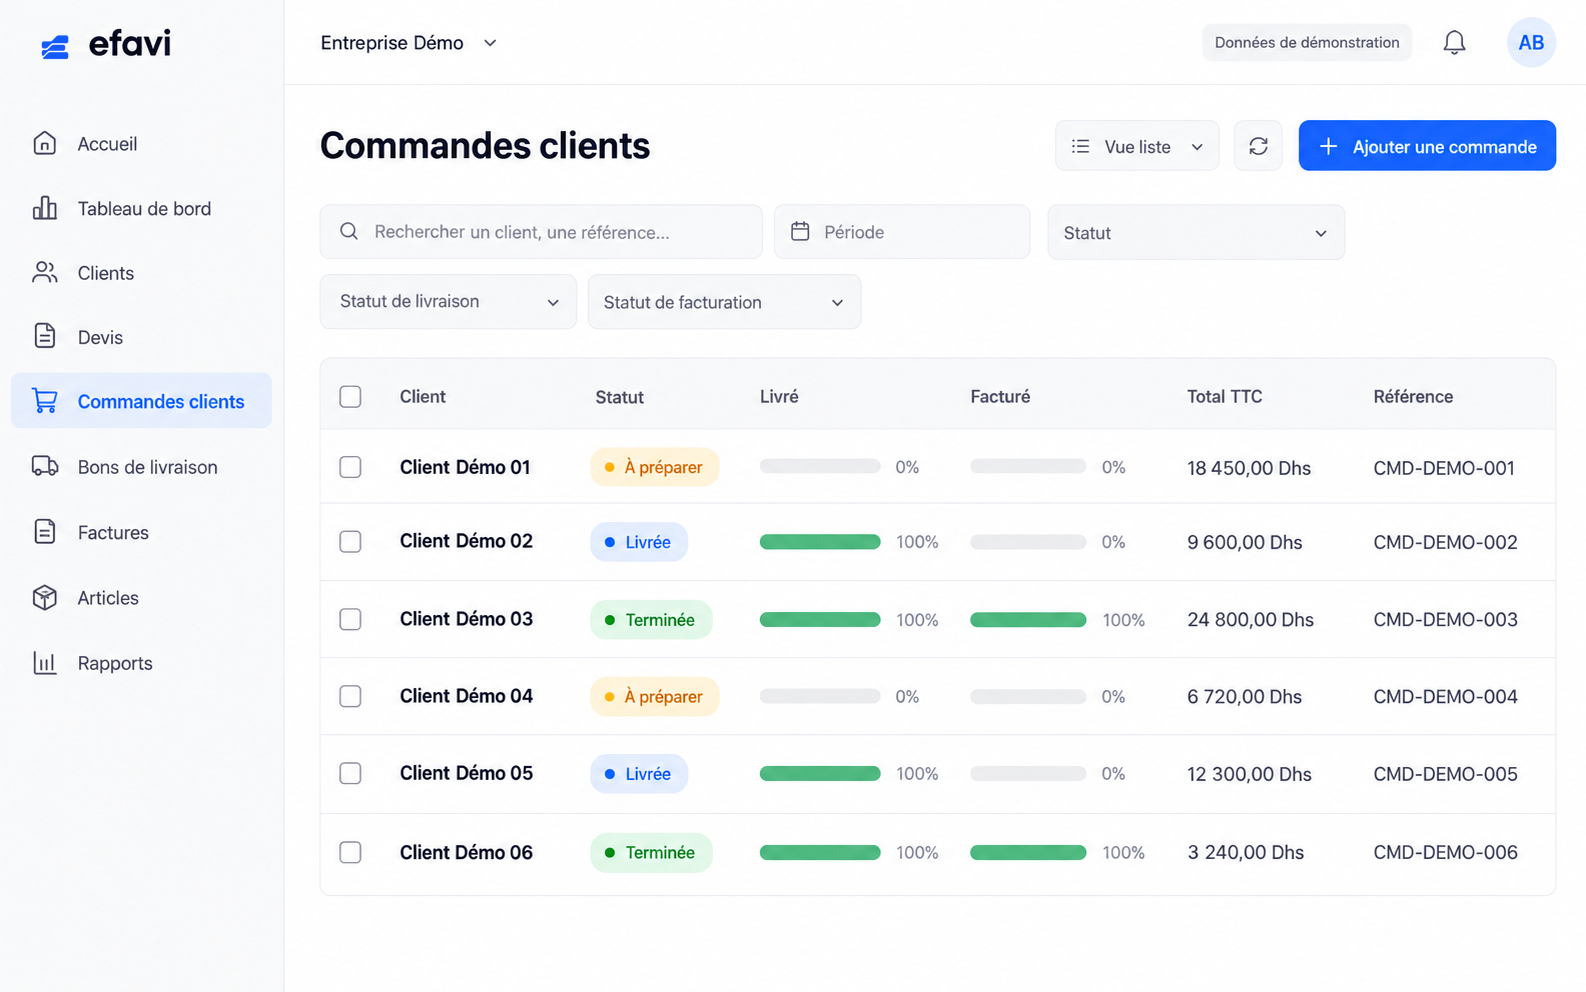
Task: Focus the client or reference search field
Action: pyautogui.click(x=541, y=232)
